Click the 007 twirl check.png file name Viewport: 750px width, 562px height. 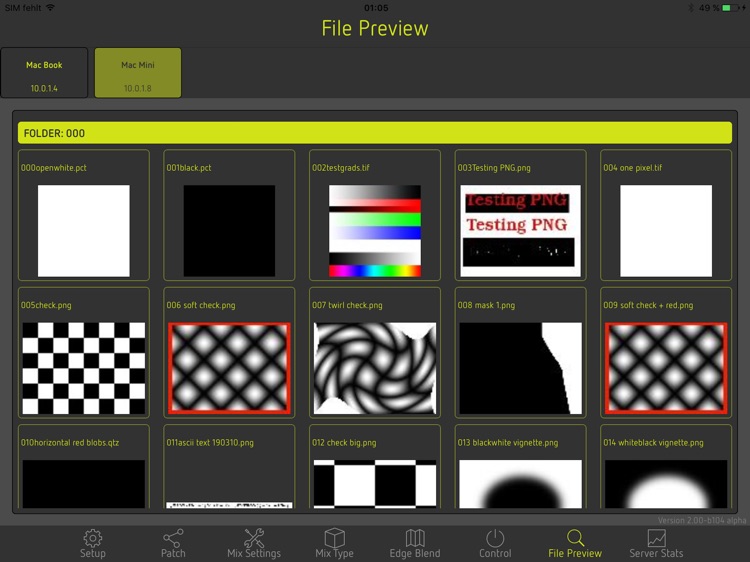347,305
